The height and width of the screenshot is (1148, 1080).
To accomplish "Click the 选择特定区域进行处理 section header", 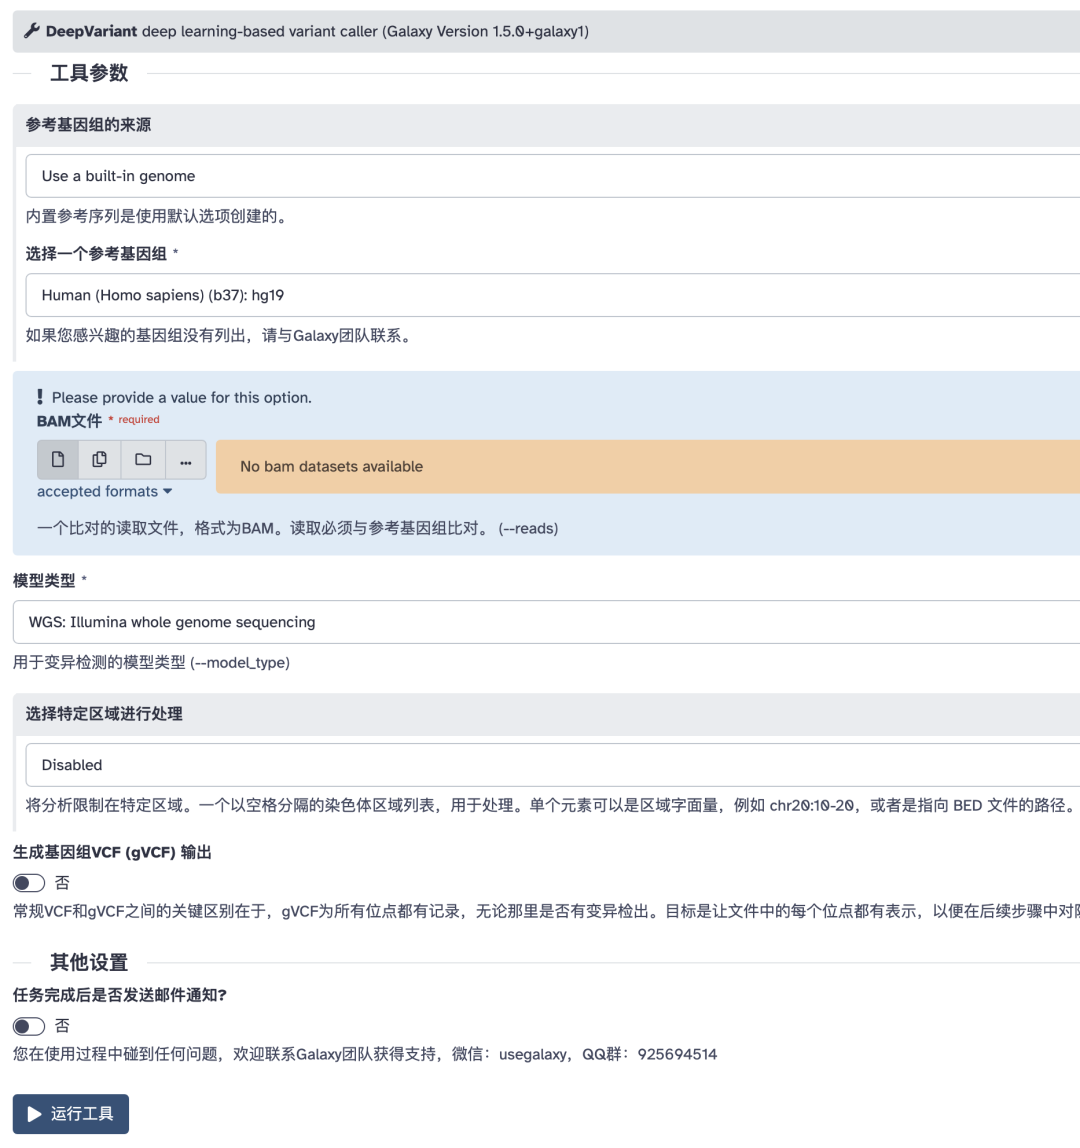I will (x=546, y=715).
